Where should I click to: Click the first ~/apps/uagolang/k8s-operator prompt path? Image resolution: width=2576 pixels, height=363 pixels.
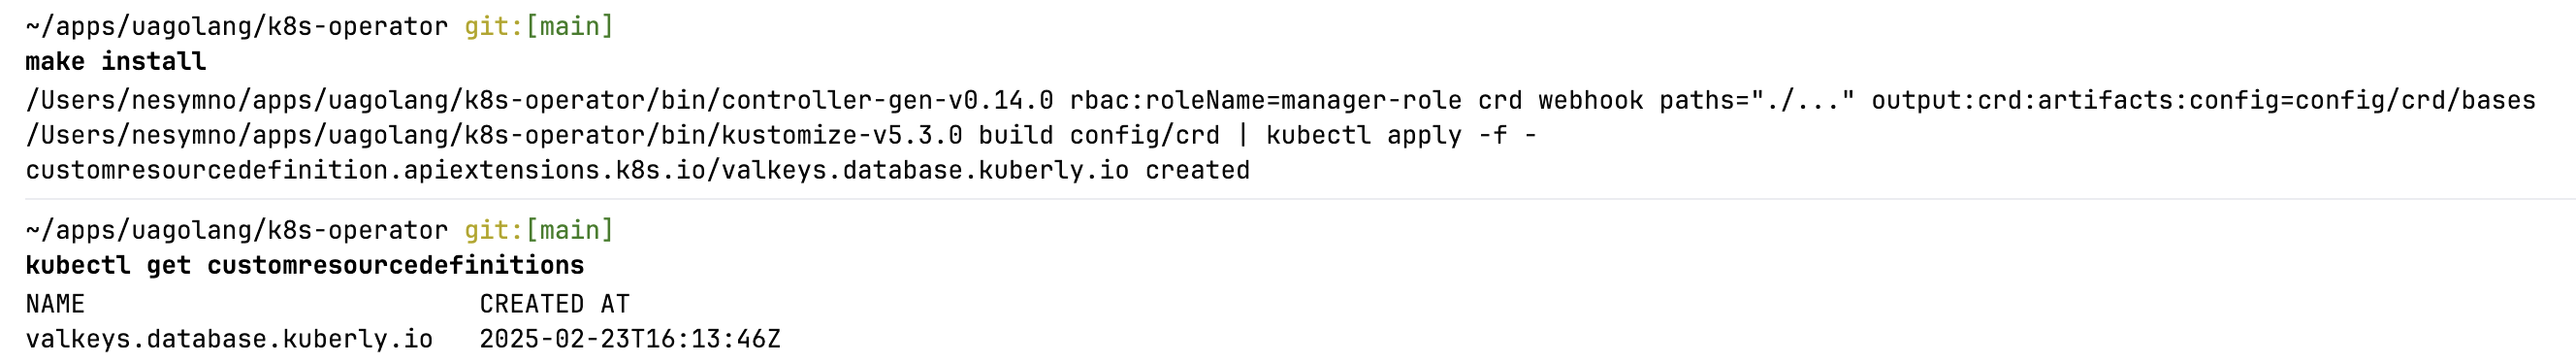(237, 27)
